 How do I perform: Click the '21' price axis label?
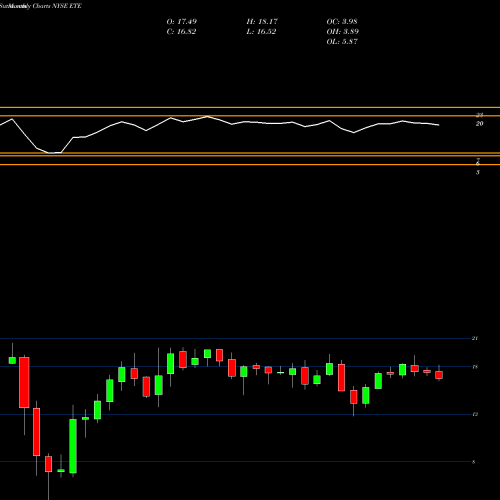click(474, 338)
